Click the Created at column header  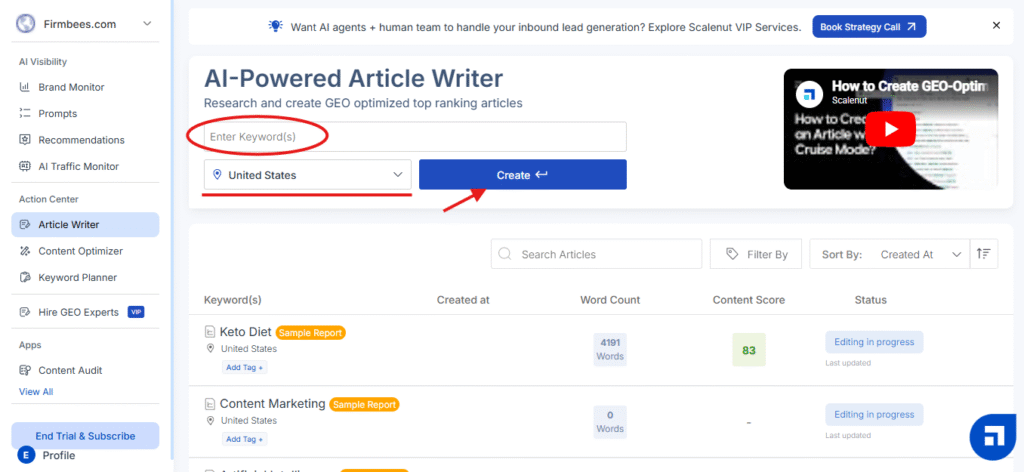coord(463,300)
